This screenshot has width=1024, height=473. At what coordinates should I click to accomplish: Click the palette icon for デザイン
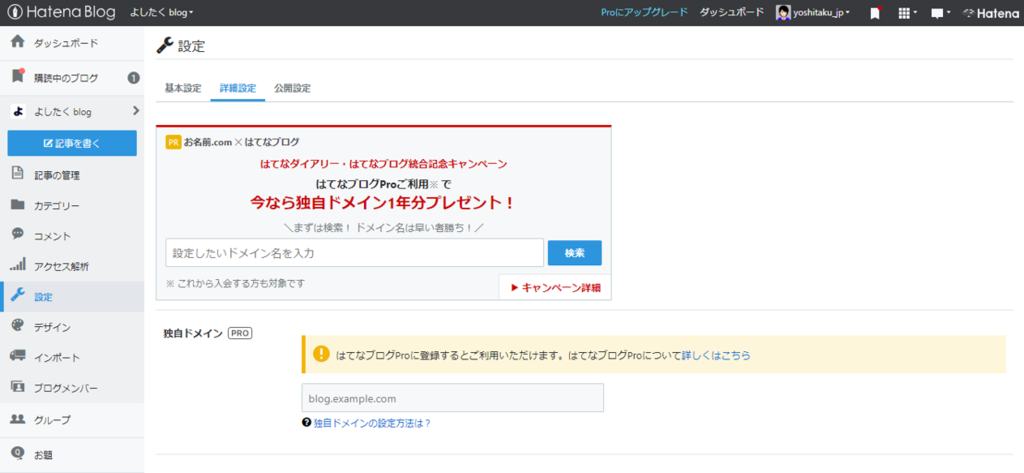pyautogui.click(x=18, y=326)
